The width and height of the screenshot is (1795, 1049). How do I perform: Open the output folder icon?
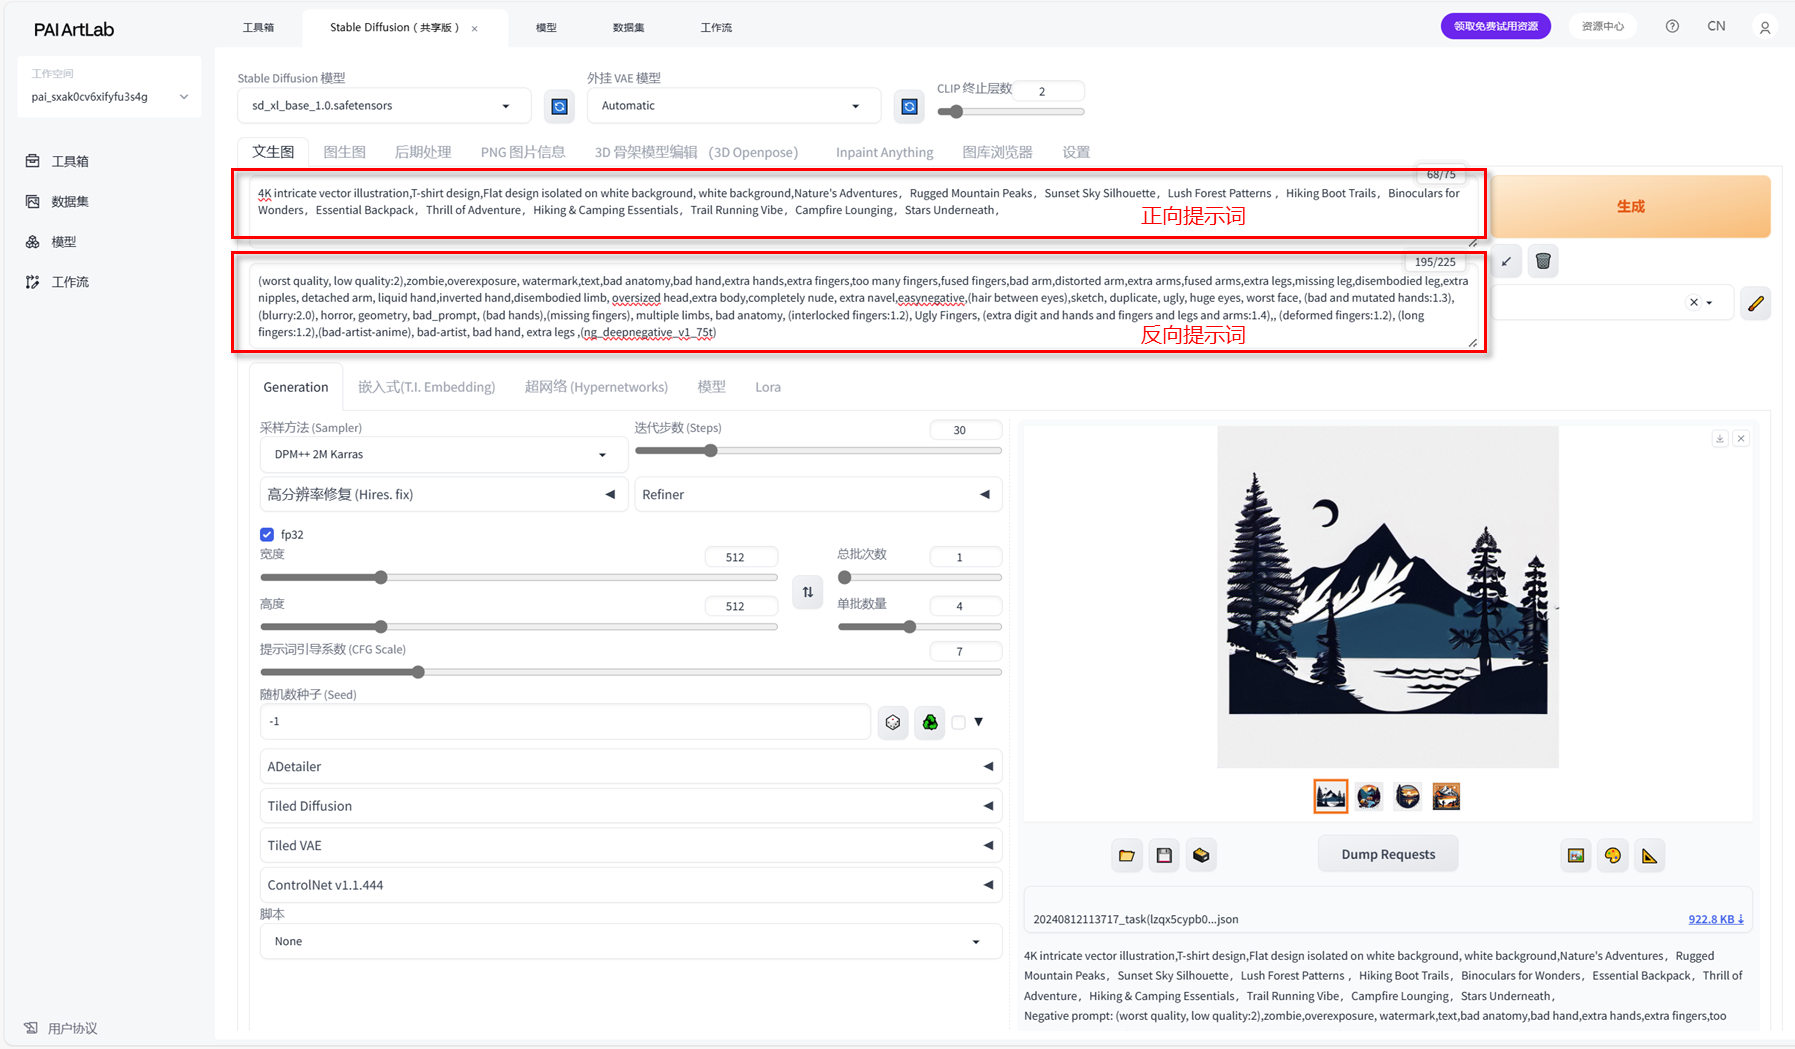coord(1127,855)
